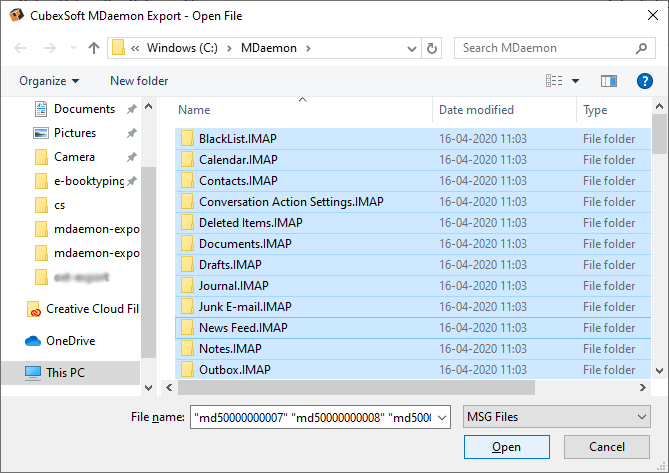Click the search magnifier icon

641,48
